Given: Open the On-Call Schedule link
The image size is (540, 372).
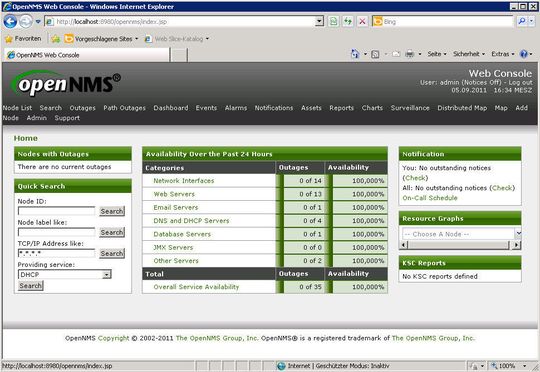Looking at the screenshot, I should (430, 198).
